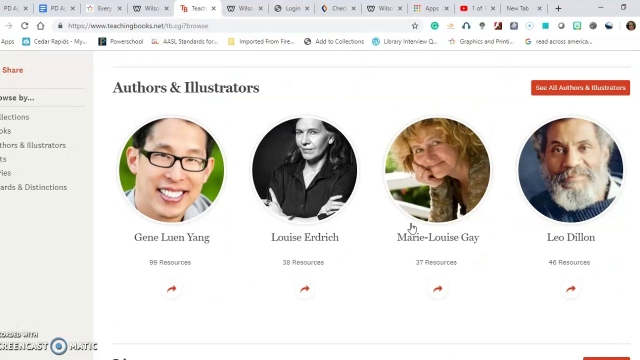
Task: Click the address bar URL field
Action: [237, 26]
